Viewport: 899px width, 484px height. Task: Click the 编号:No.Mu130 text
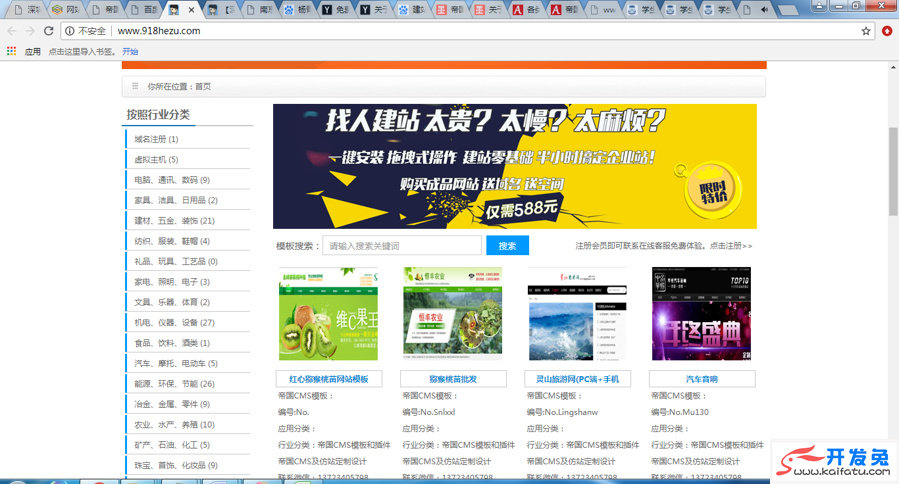tap(679, 412)
